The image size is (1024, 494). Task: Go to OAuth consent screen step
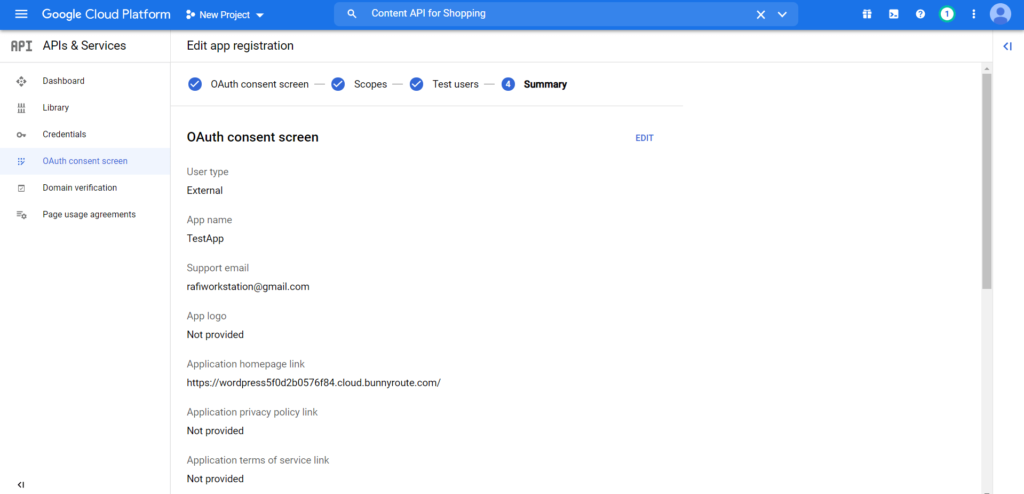pyautogui.click(x=259, y=84)
